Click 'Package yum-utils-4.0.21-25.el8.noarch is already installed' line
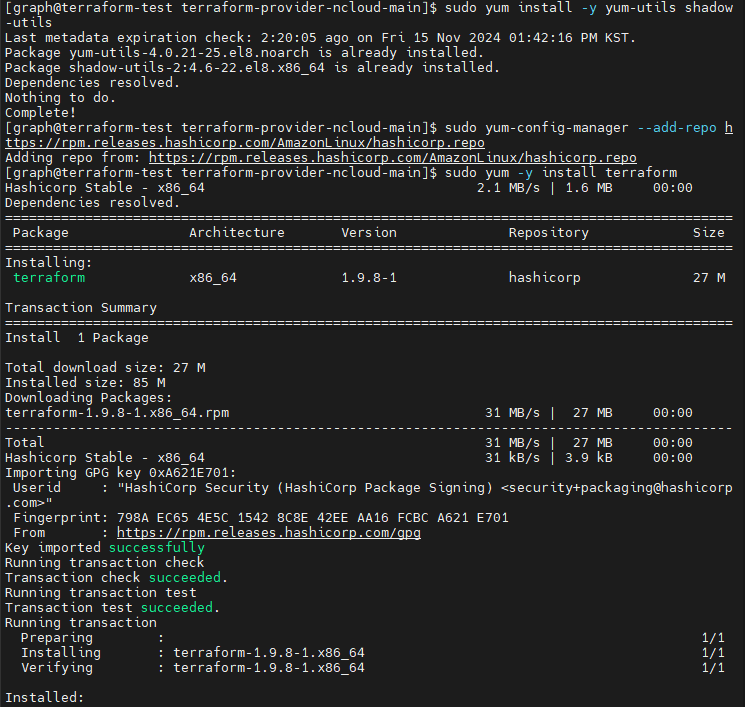The width and height of the screenshot is (745, 707). coord(244,53)
